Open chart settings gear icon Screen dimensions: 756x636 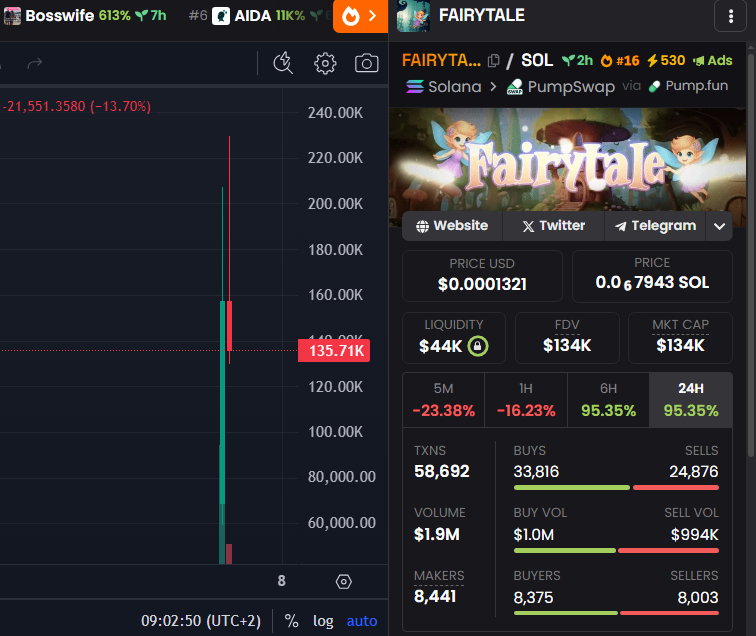(x=325, y=63)
